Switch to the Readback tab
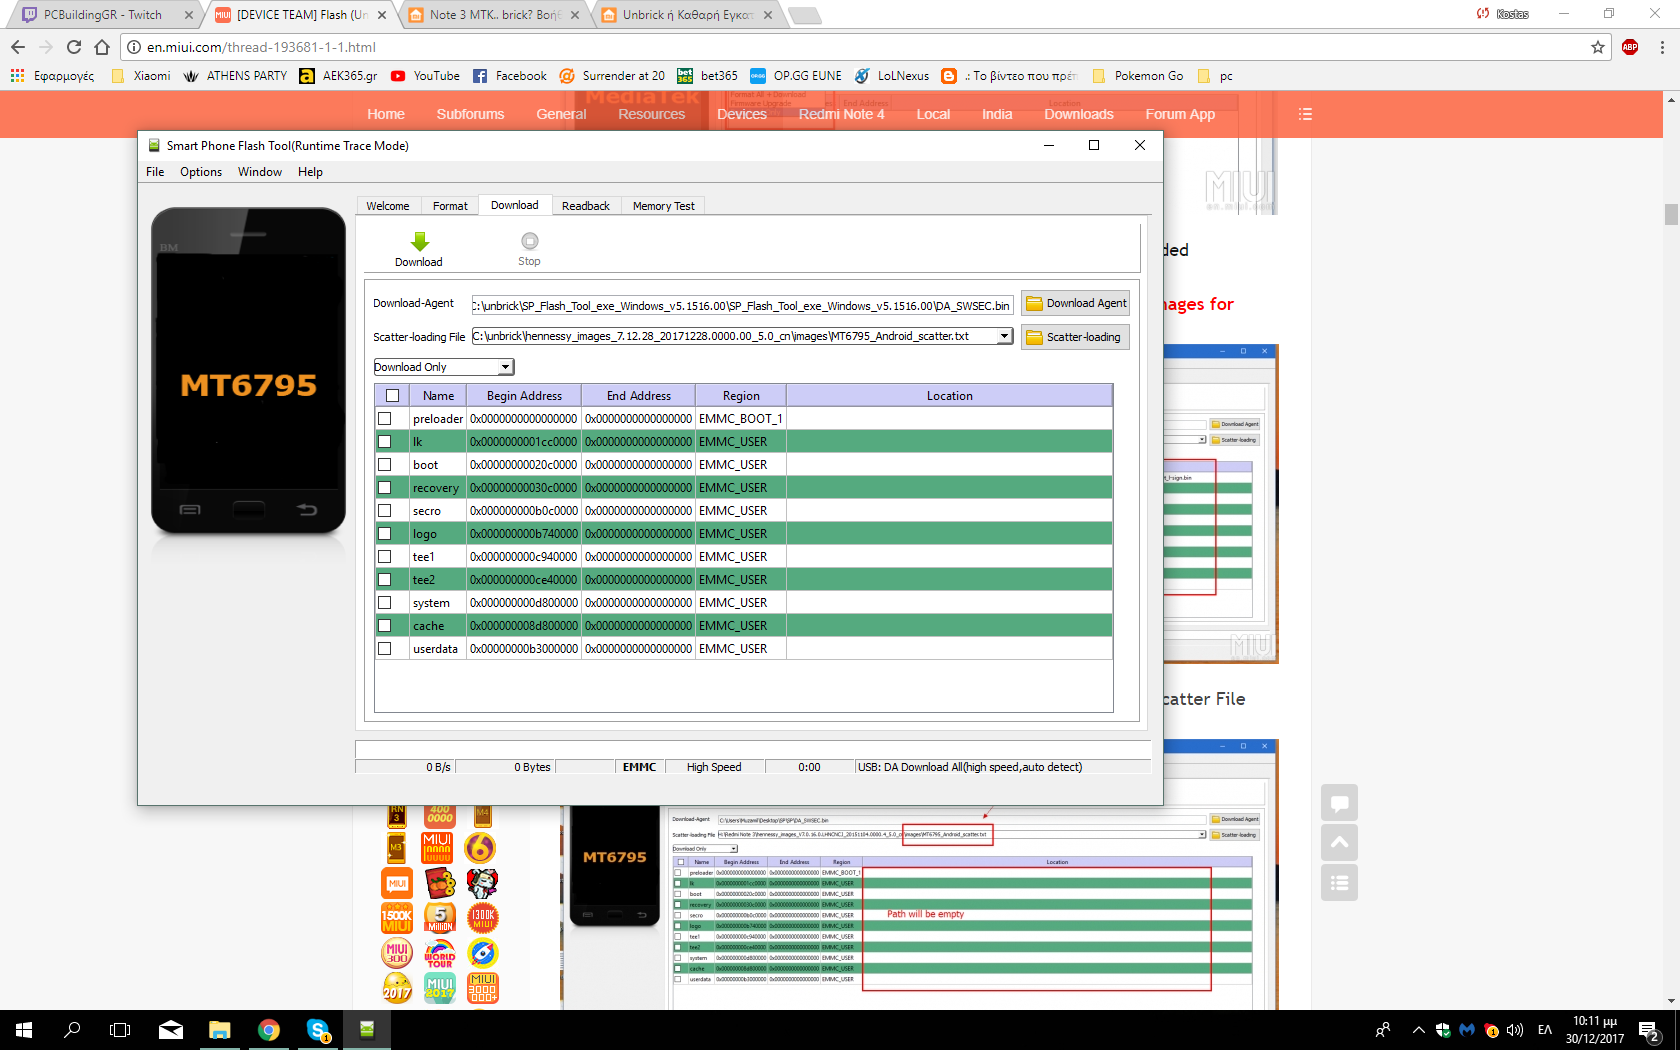The width and height of the screenshot is (1680, 1050). (585, 206)
